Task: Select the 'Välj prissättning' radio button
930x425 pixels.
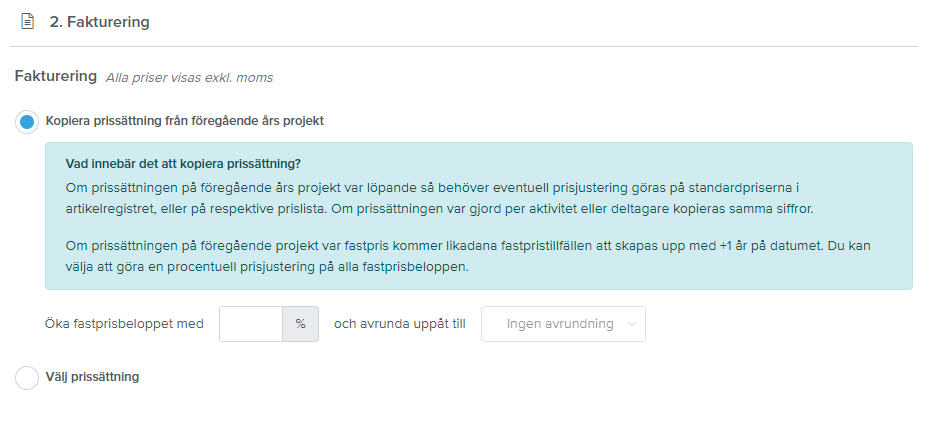Action: click(27, 378)
